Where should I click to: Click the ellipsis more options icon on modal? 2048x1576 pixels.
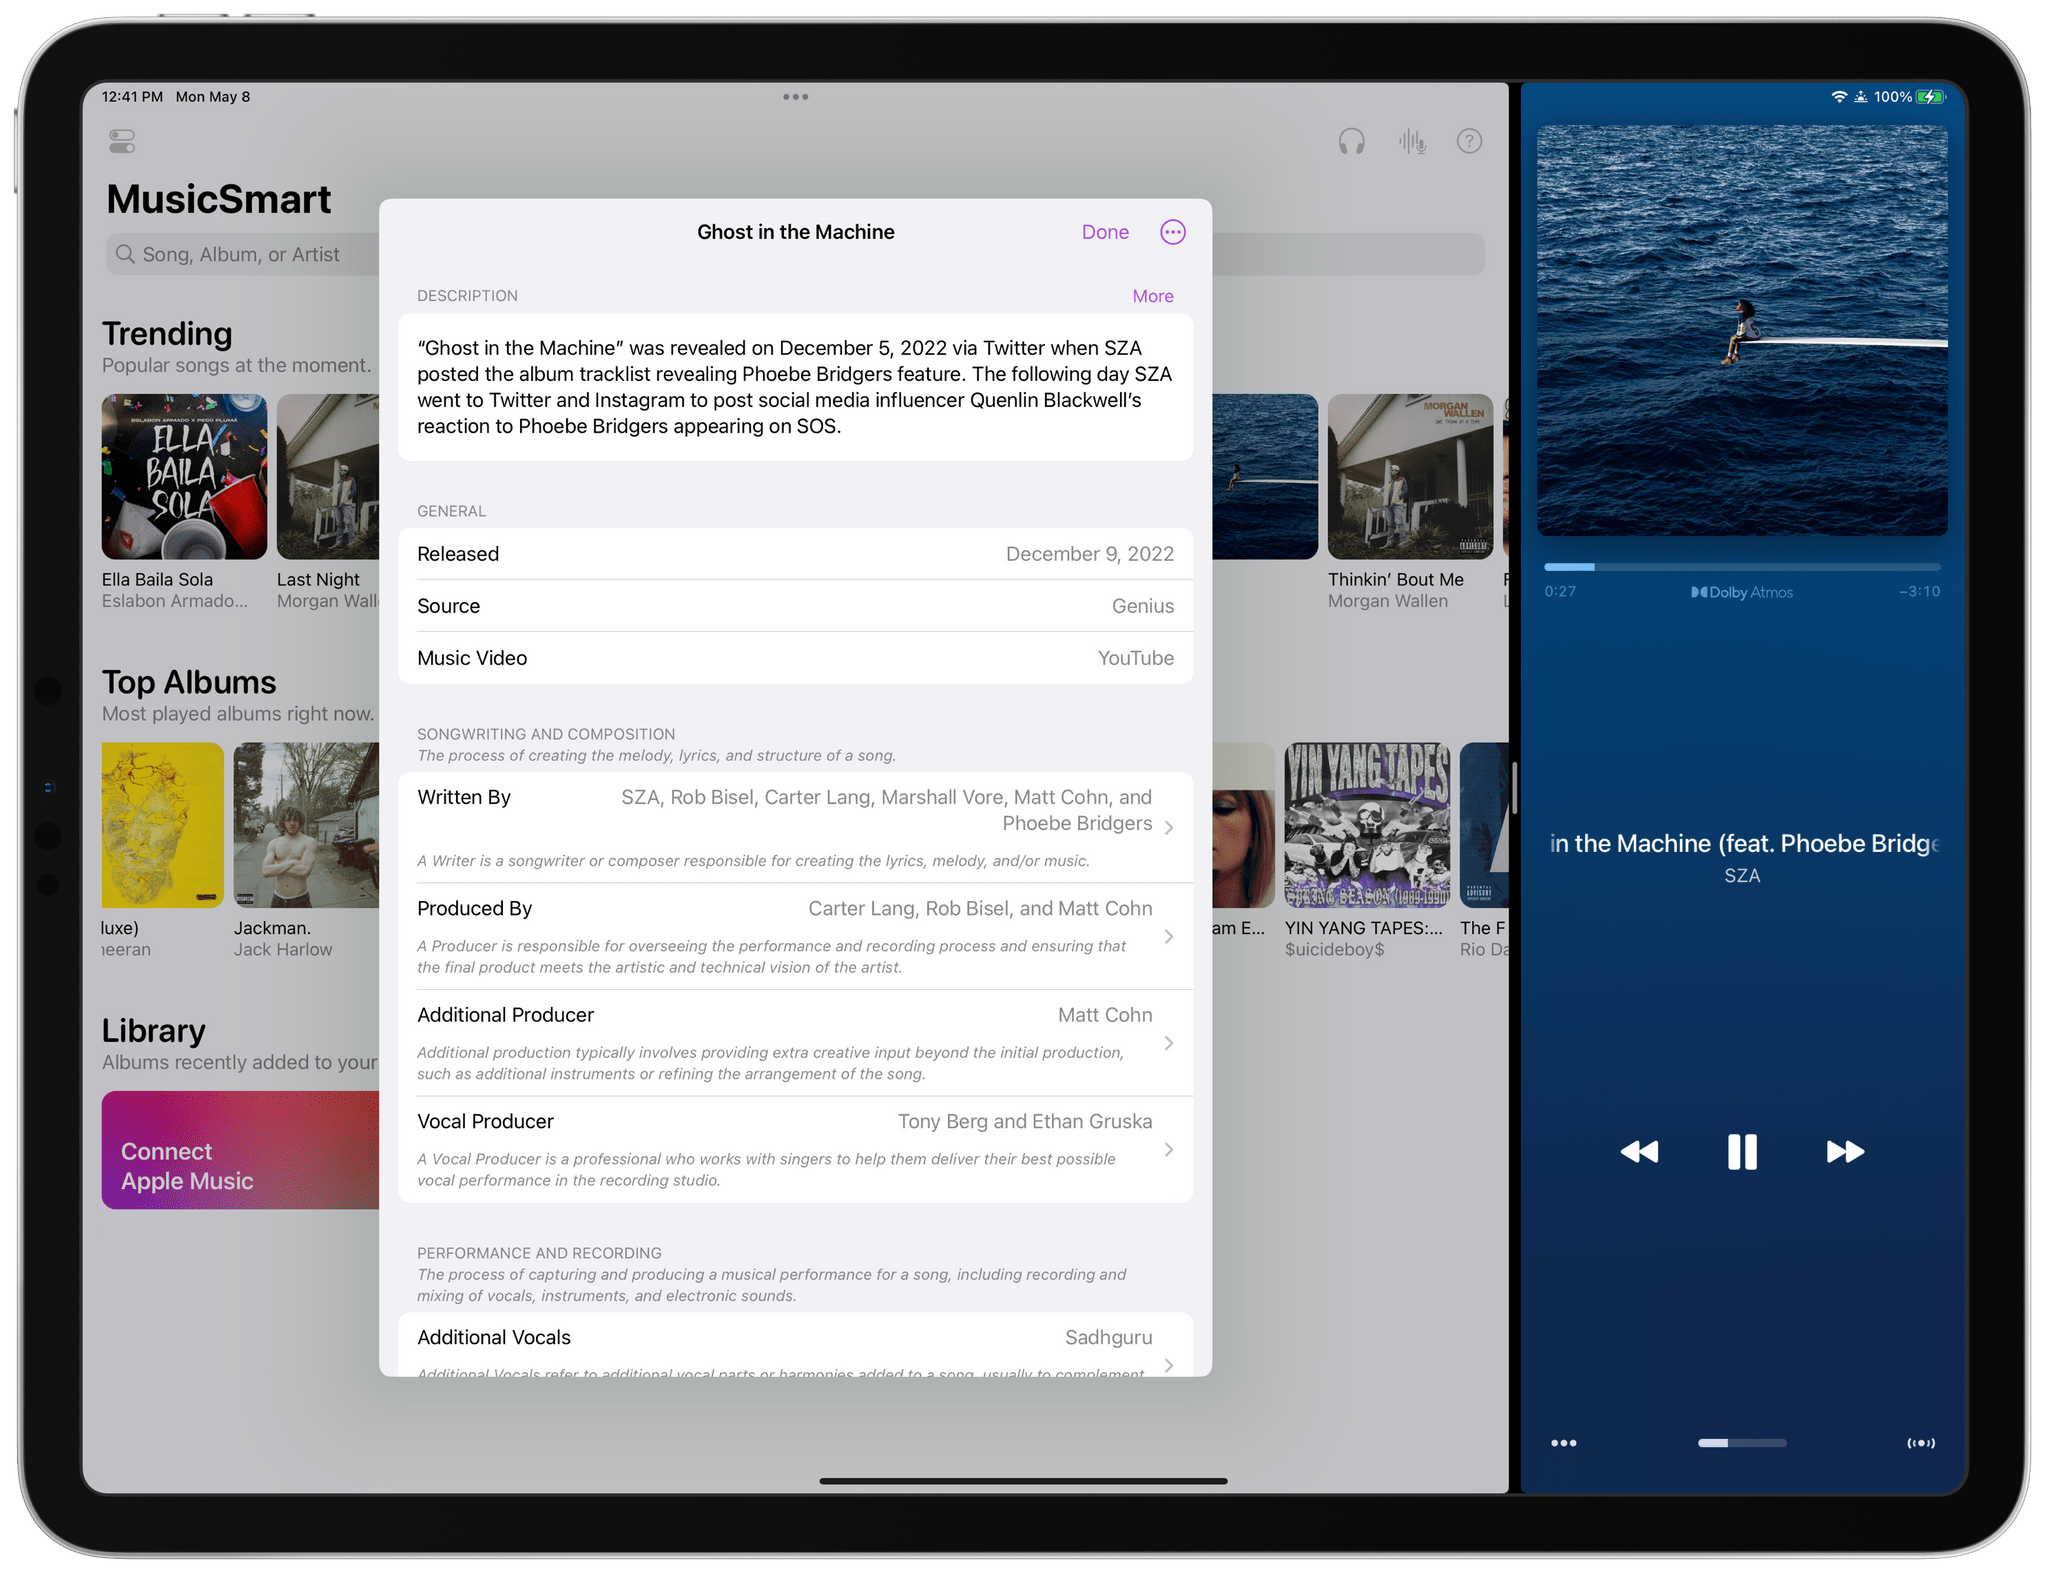(1172, 232)
